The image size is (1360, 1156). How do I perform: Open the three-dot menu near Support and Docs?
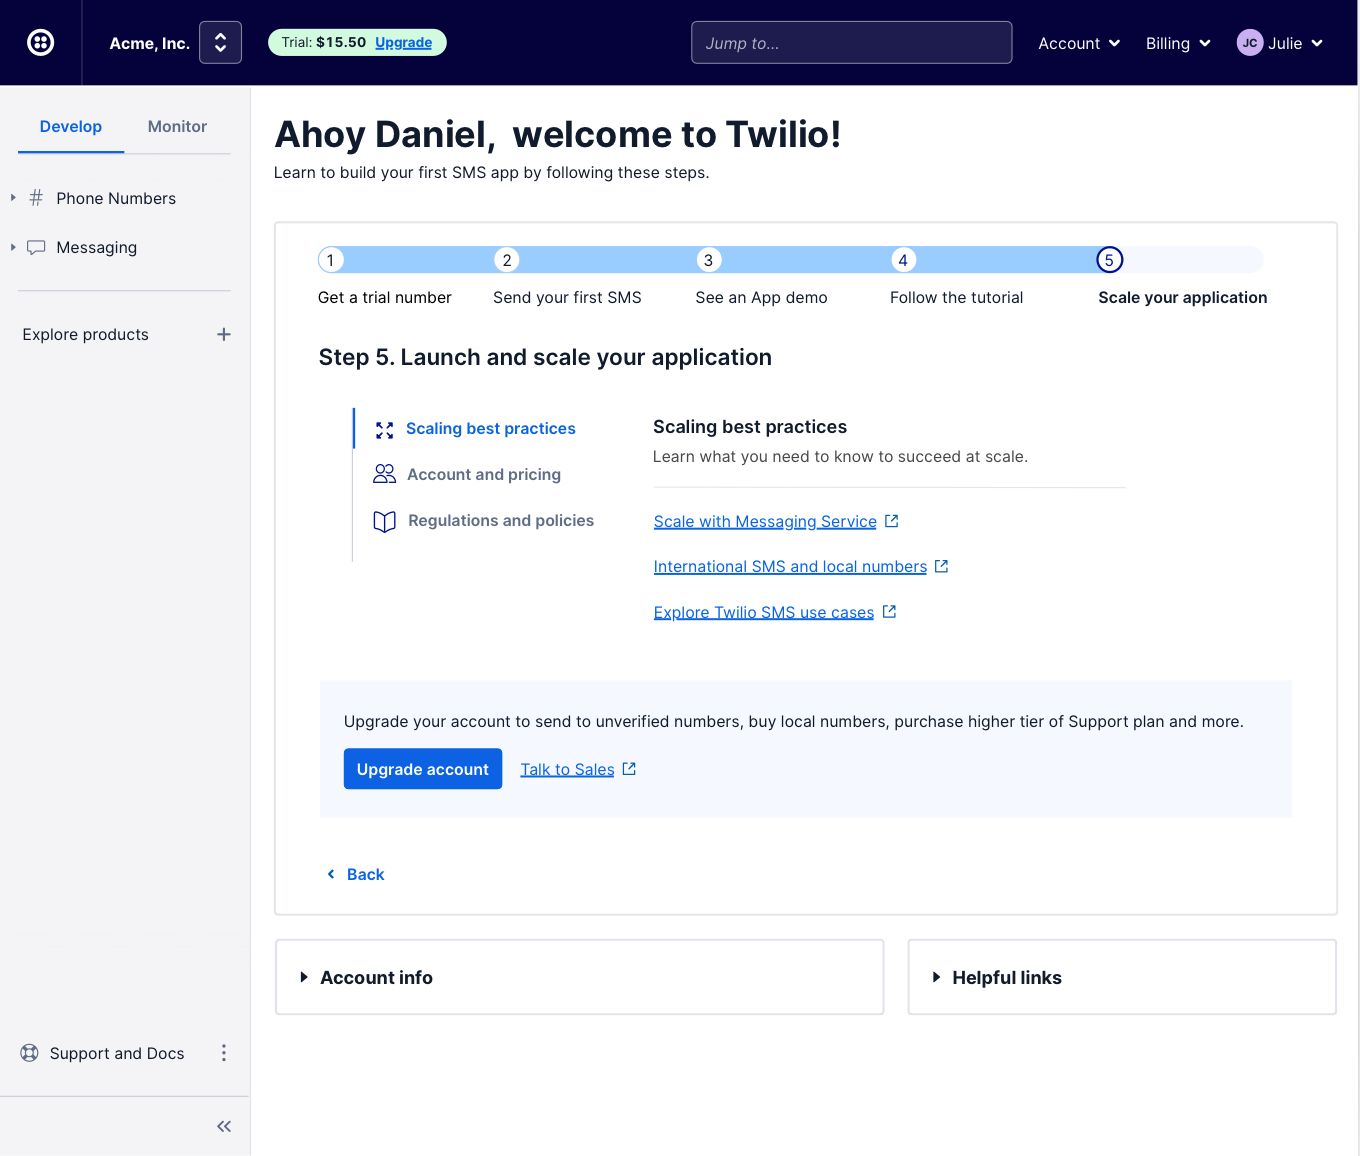pyautogui.click(x=224, y=1053)
